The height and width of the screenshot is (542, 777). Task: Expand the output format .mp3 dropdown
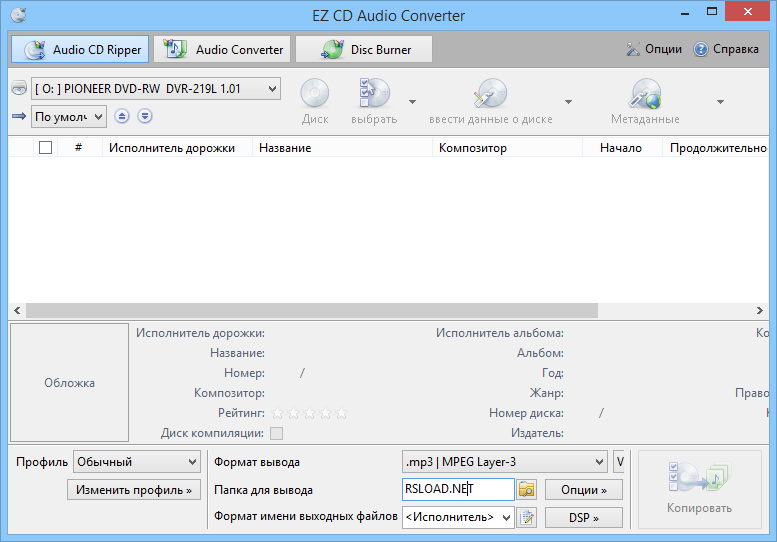click(x=504, y=462)
